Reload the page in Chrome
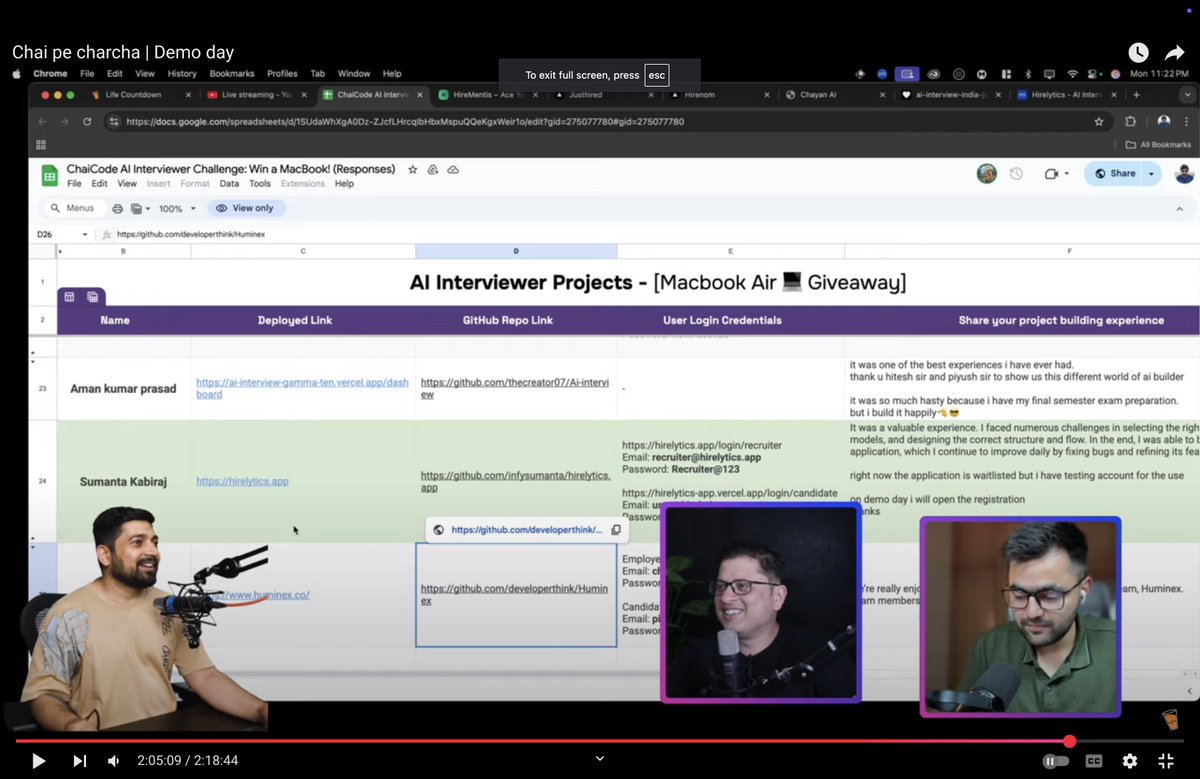Image resolution: width=1200 pixels, height=779 pixels. [88, 121]
